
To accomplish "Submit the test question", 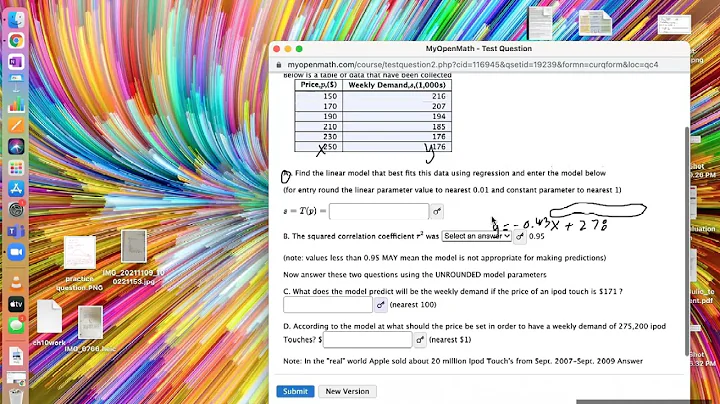I will click(x=295, y=391).
